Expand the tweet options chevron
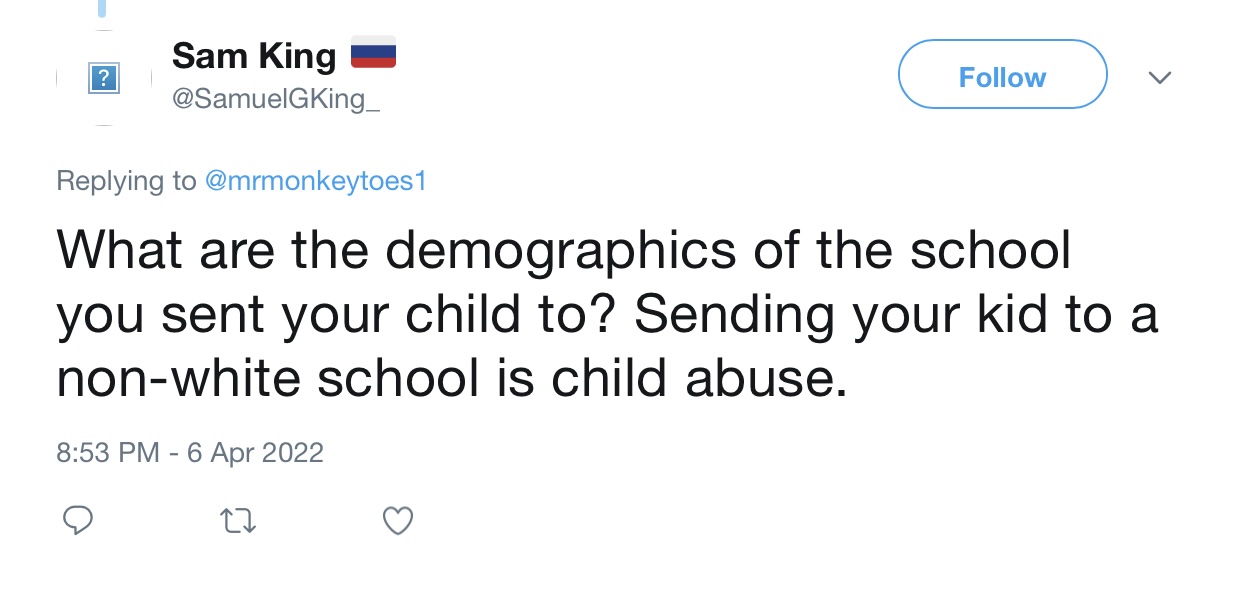The image size is (1256, 590). [1159, 77]
